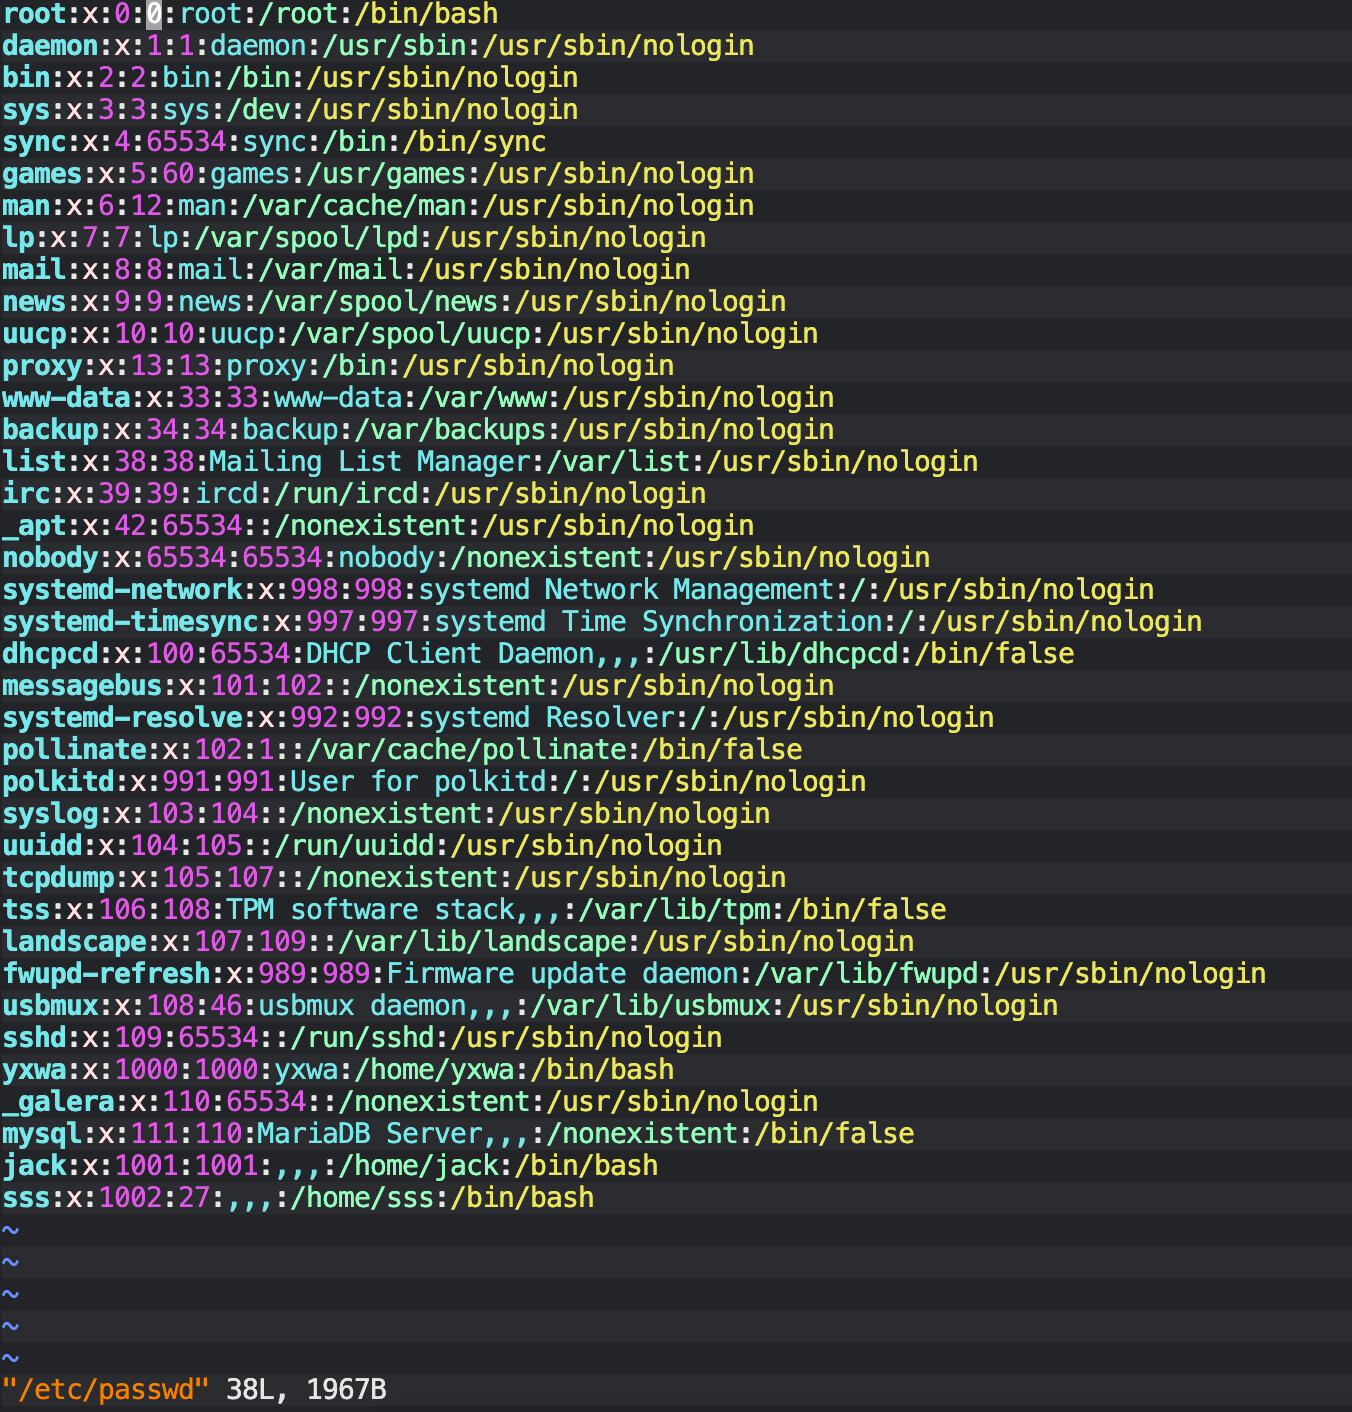Click 'MariaDB Server' text in mysql line
The height and width of the screenshot is (1412, 1352).
tap(370, 1134)
